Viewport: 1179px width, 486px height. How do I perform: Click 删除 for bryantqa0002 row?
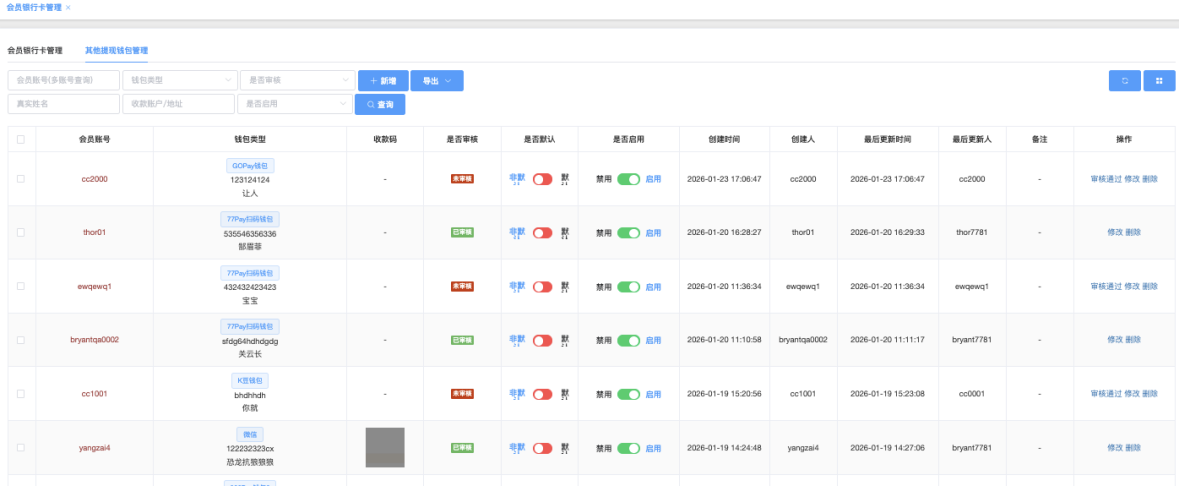tap(1133, 340)
